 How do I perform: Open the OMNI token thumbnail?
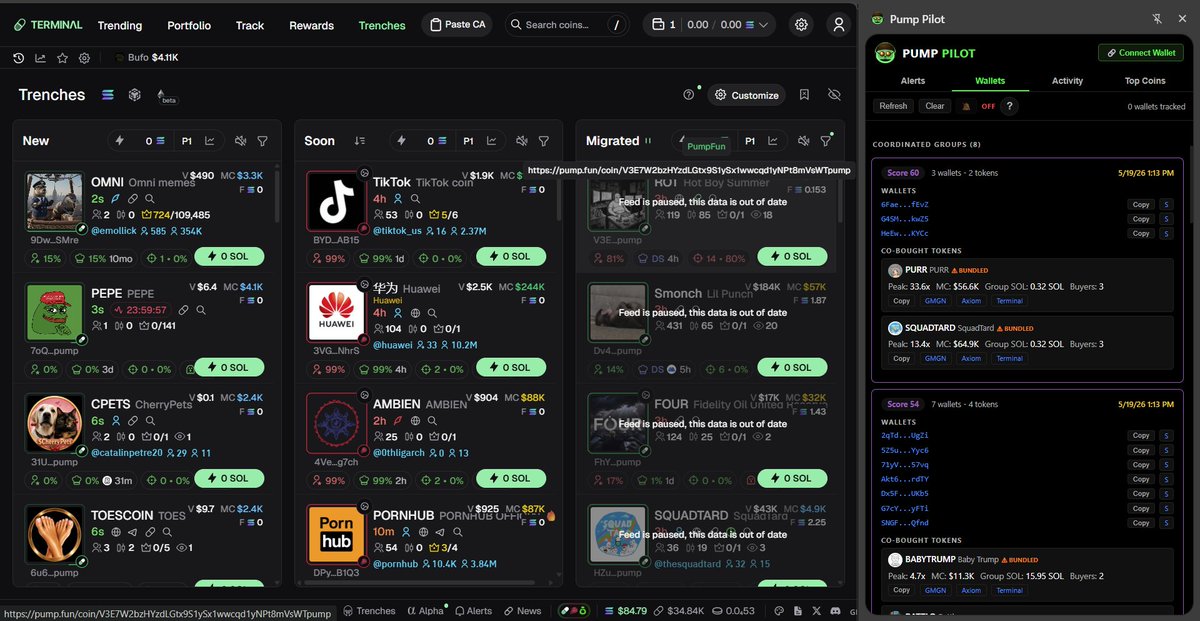(x=54, y=203)
